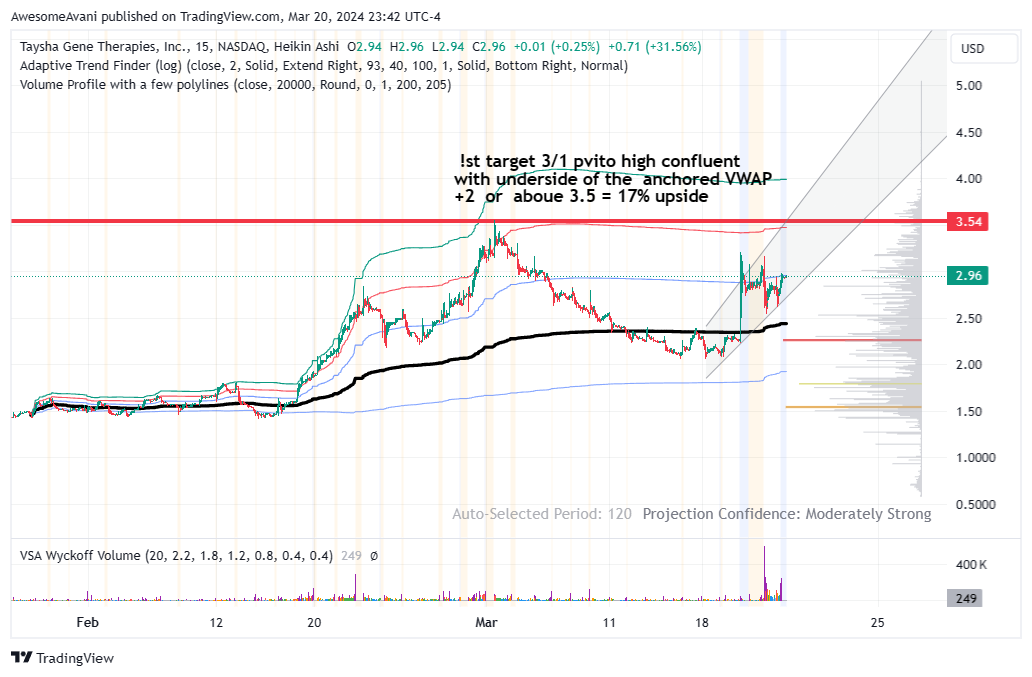Click the C2.96 close value in legend
1032x677 pixels.
click(x=490, y=47)
